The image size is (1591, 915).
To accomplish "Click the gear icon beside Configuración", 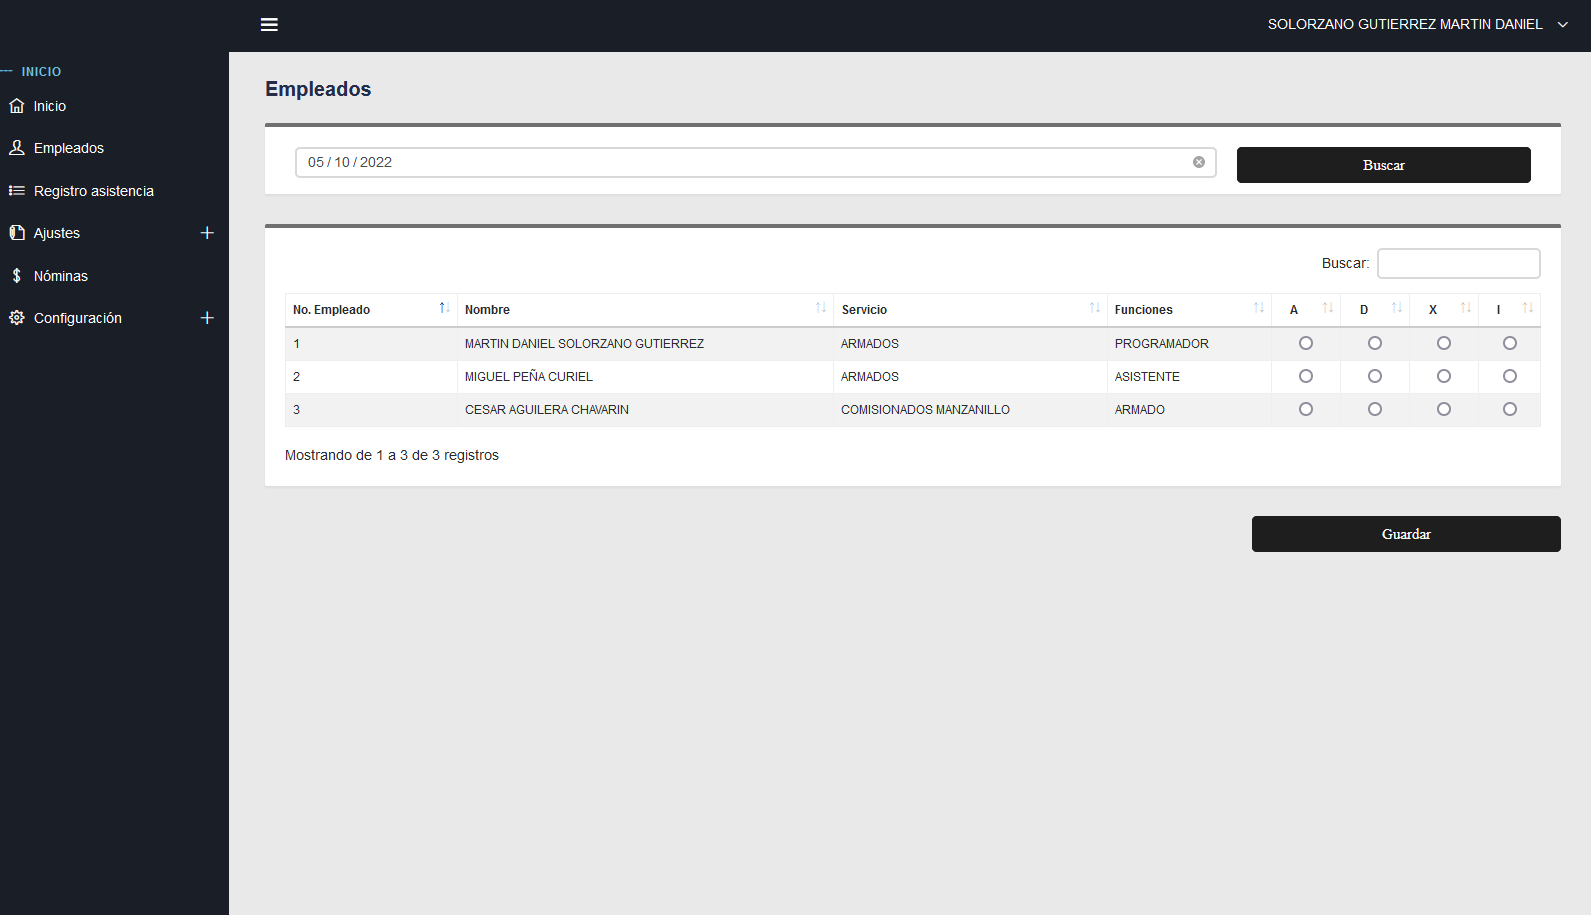I will [x=17, y=318].
